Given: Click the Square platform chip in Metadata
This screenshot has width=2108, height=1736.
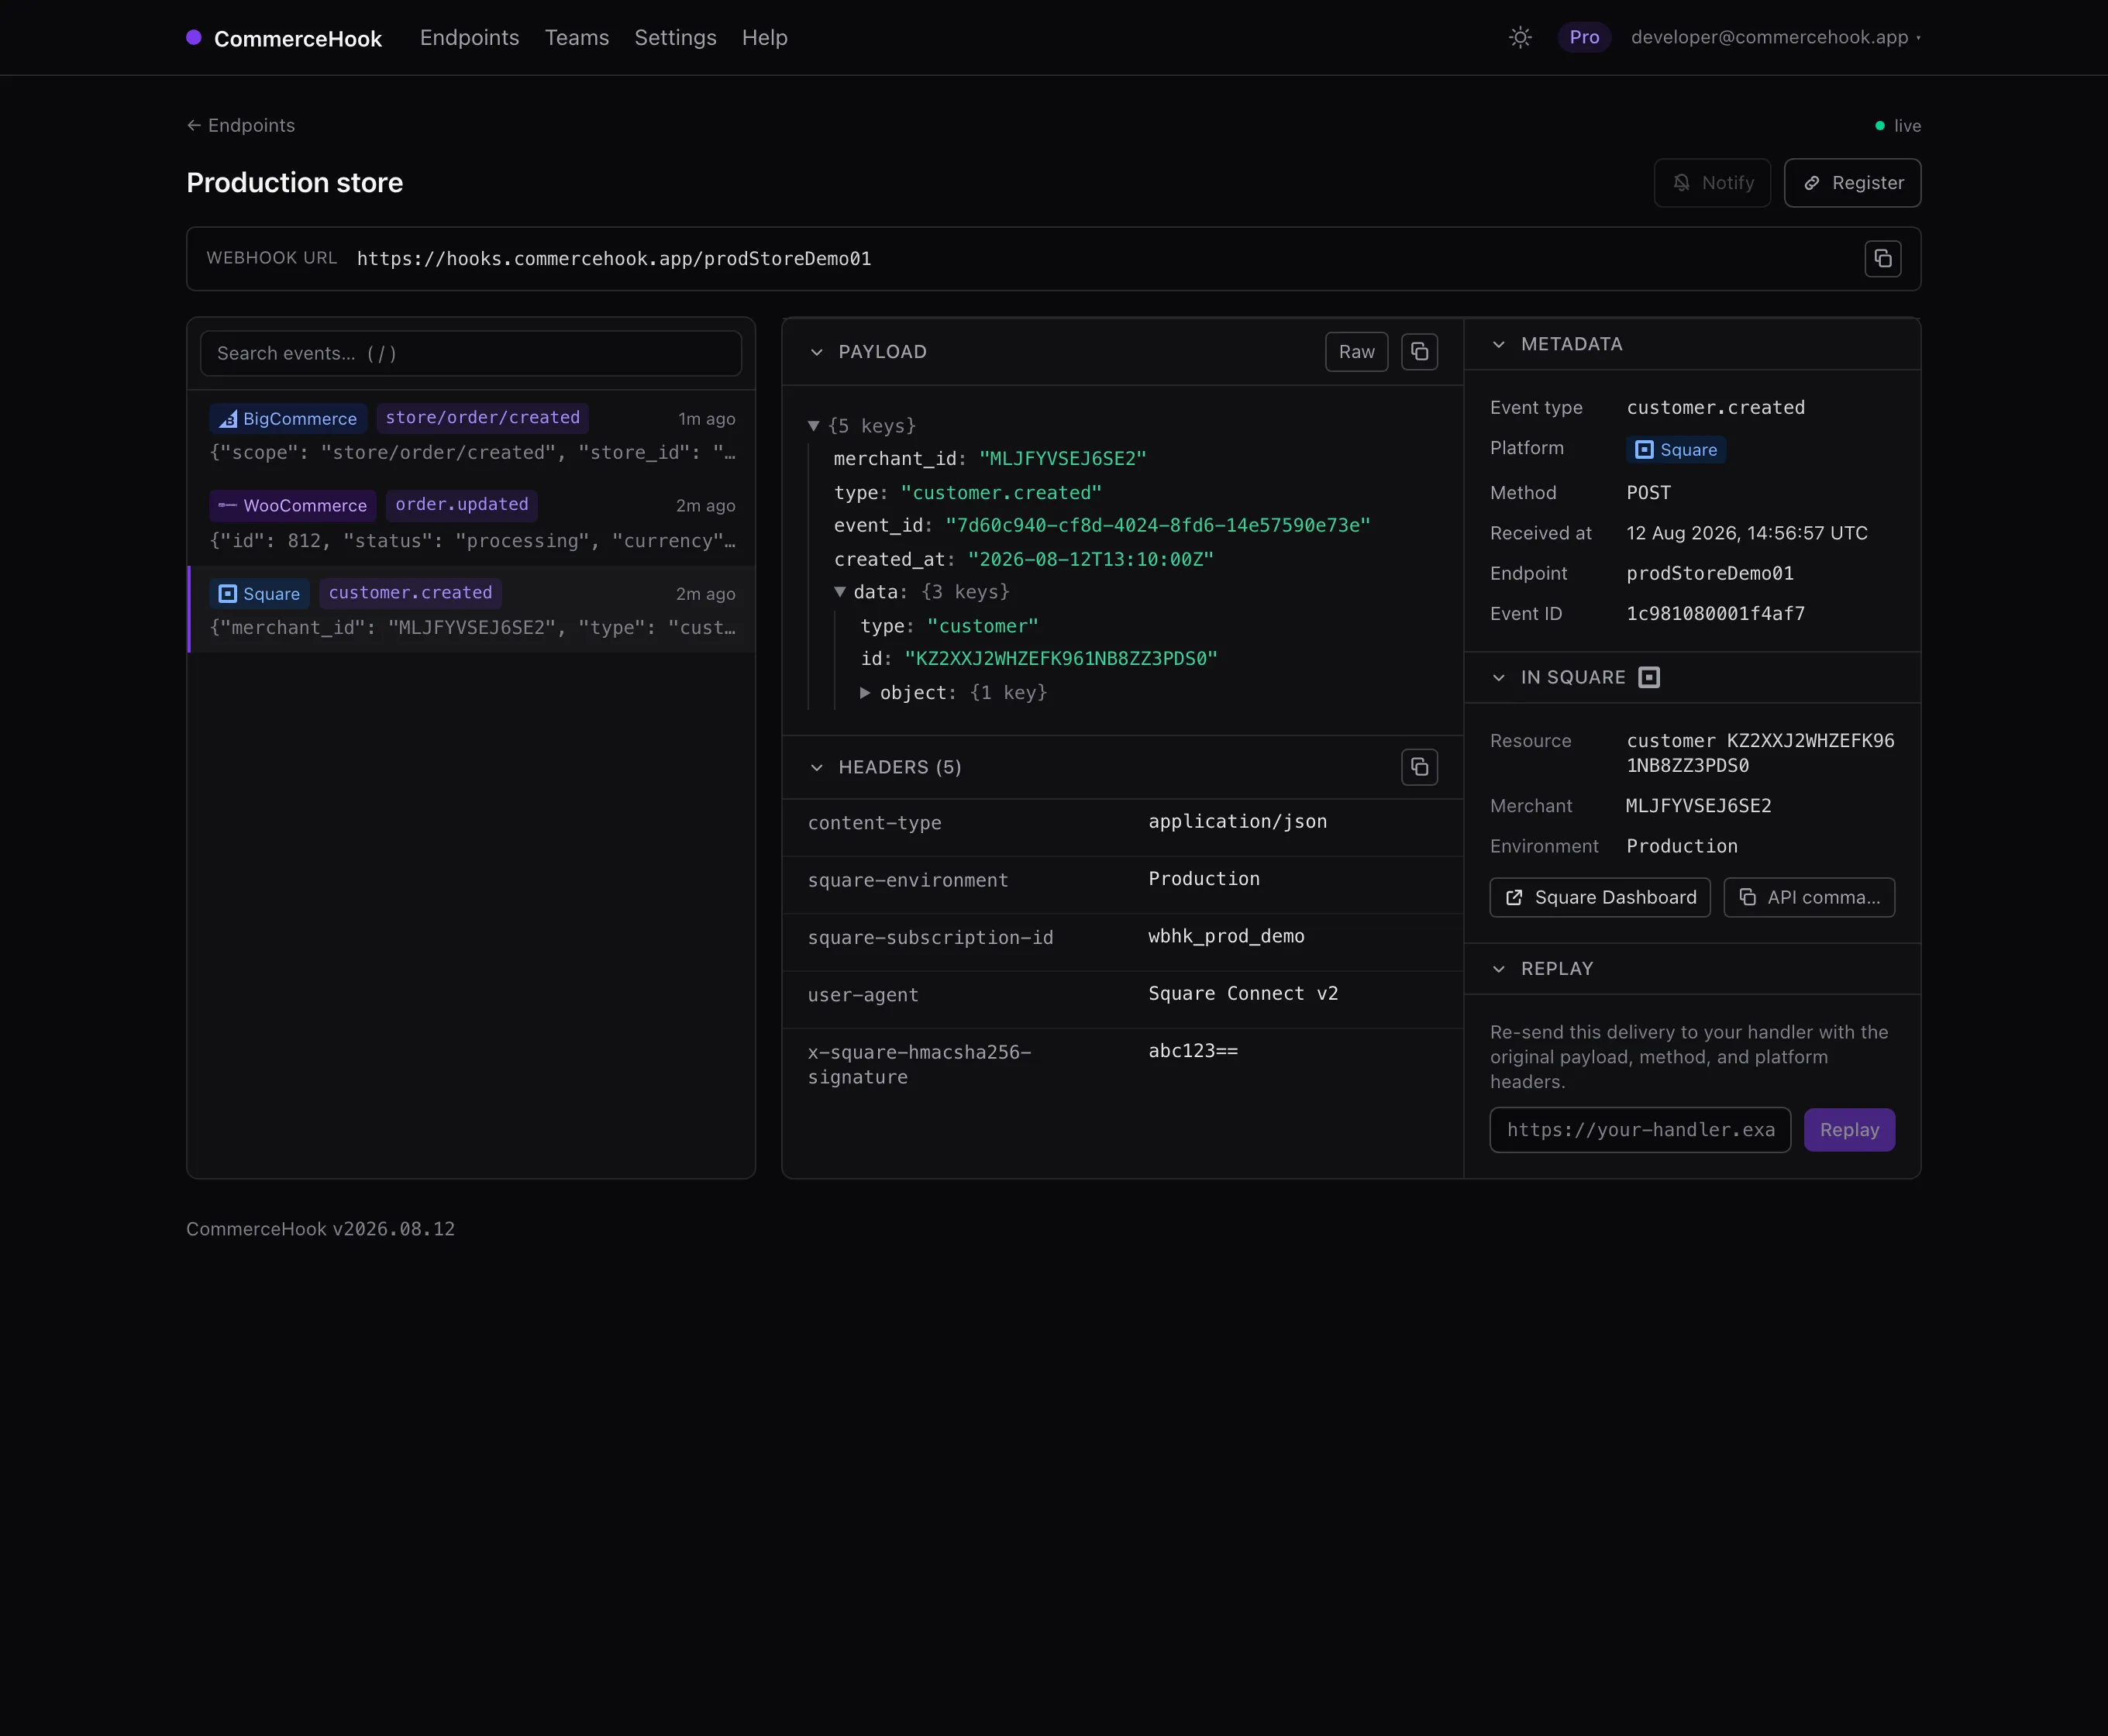Looking at the screenshot, I should (1676, 450).
